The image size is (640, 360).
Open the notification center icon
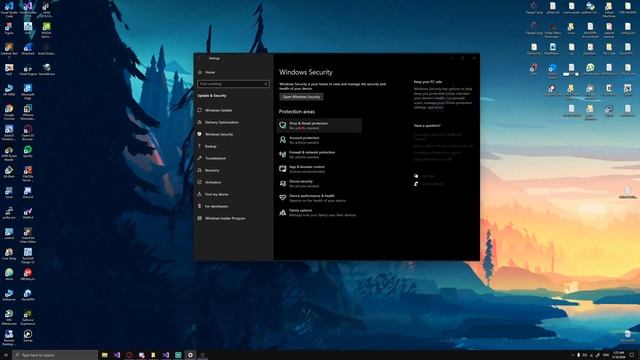click(632, 355)
